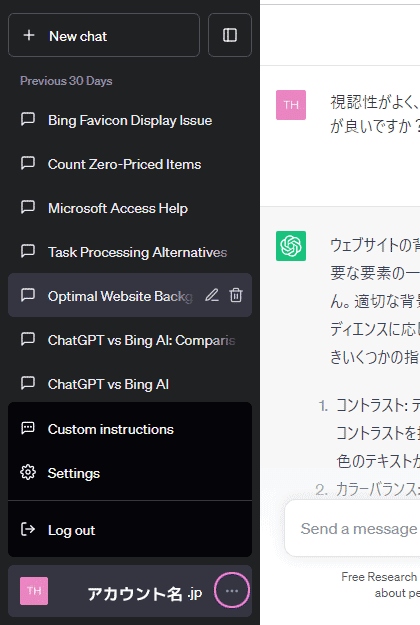Click chat bubble icon beside ChatGPT vs Bing AI: Comparis

tap(28, 339)
